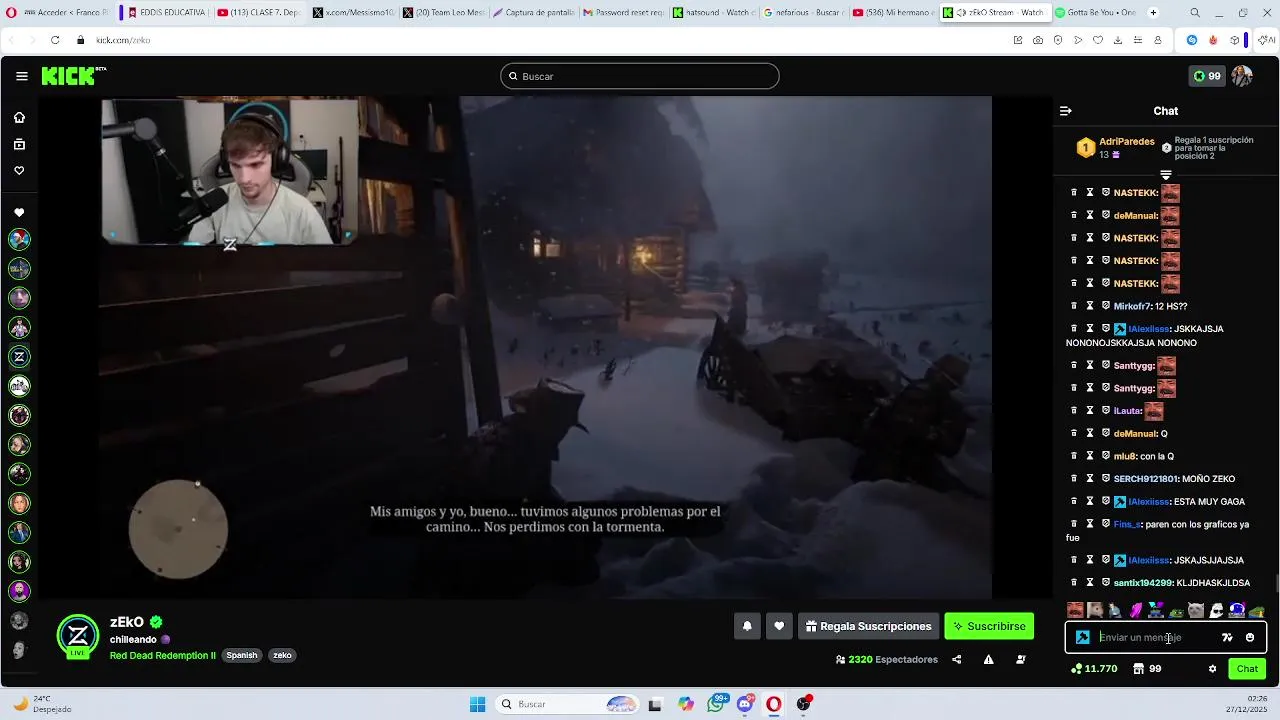Screen dimensions: 1280x720
Task: Open the 7TV emote picker in chat input
Action: click(x=1227, y=637)
